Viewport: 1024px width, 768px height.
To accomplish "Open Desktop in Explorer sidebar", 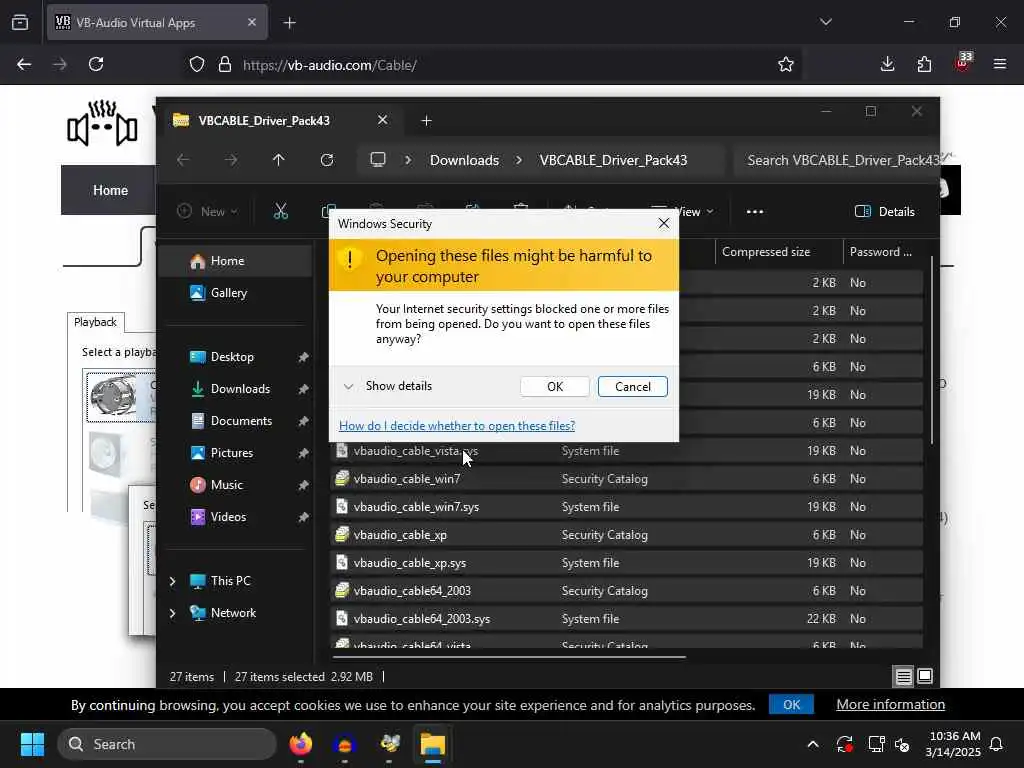I will (x=232, y=357).
